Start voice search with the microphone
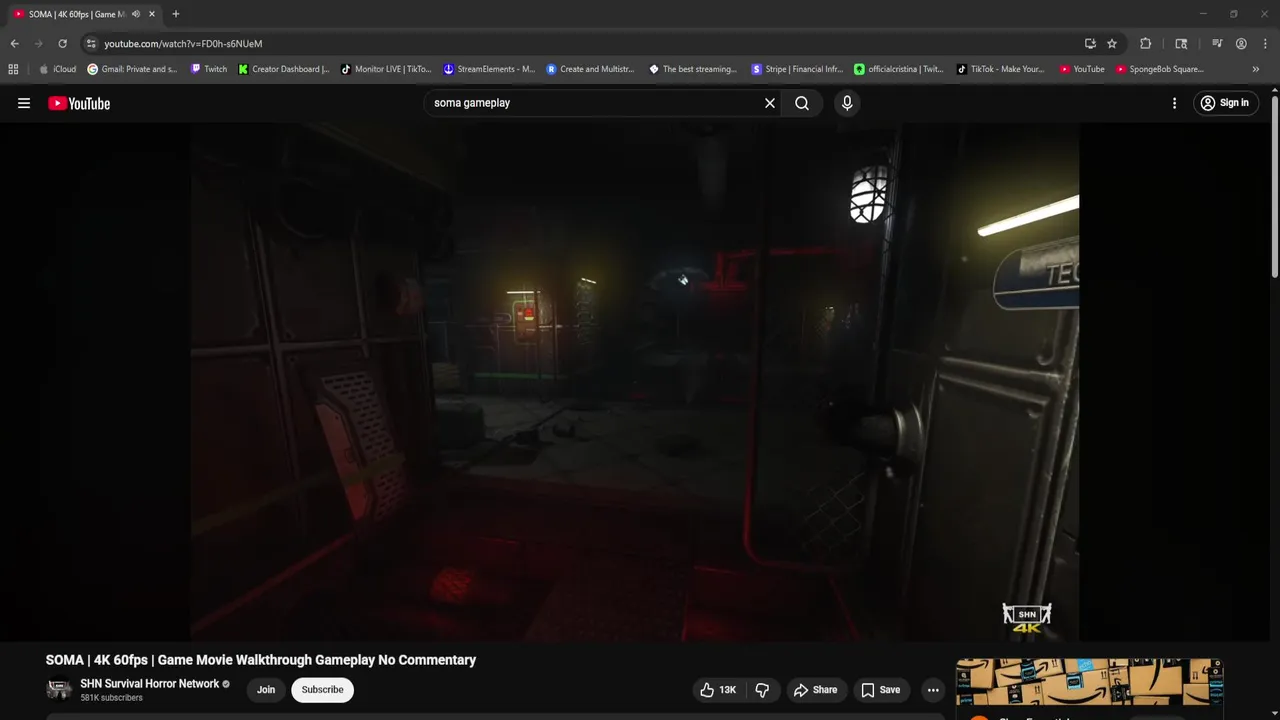Screen dimensions: 1280x720 (x=847, y=103)
